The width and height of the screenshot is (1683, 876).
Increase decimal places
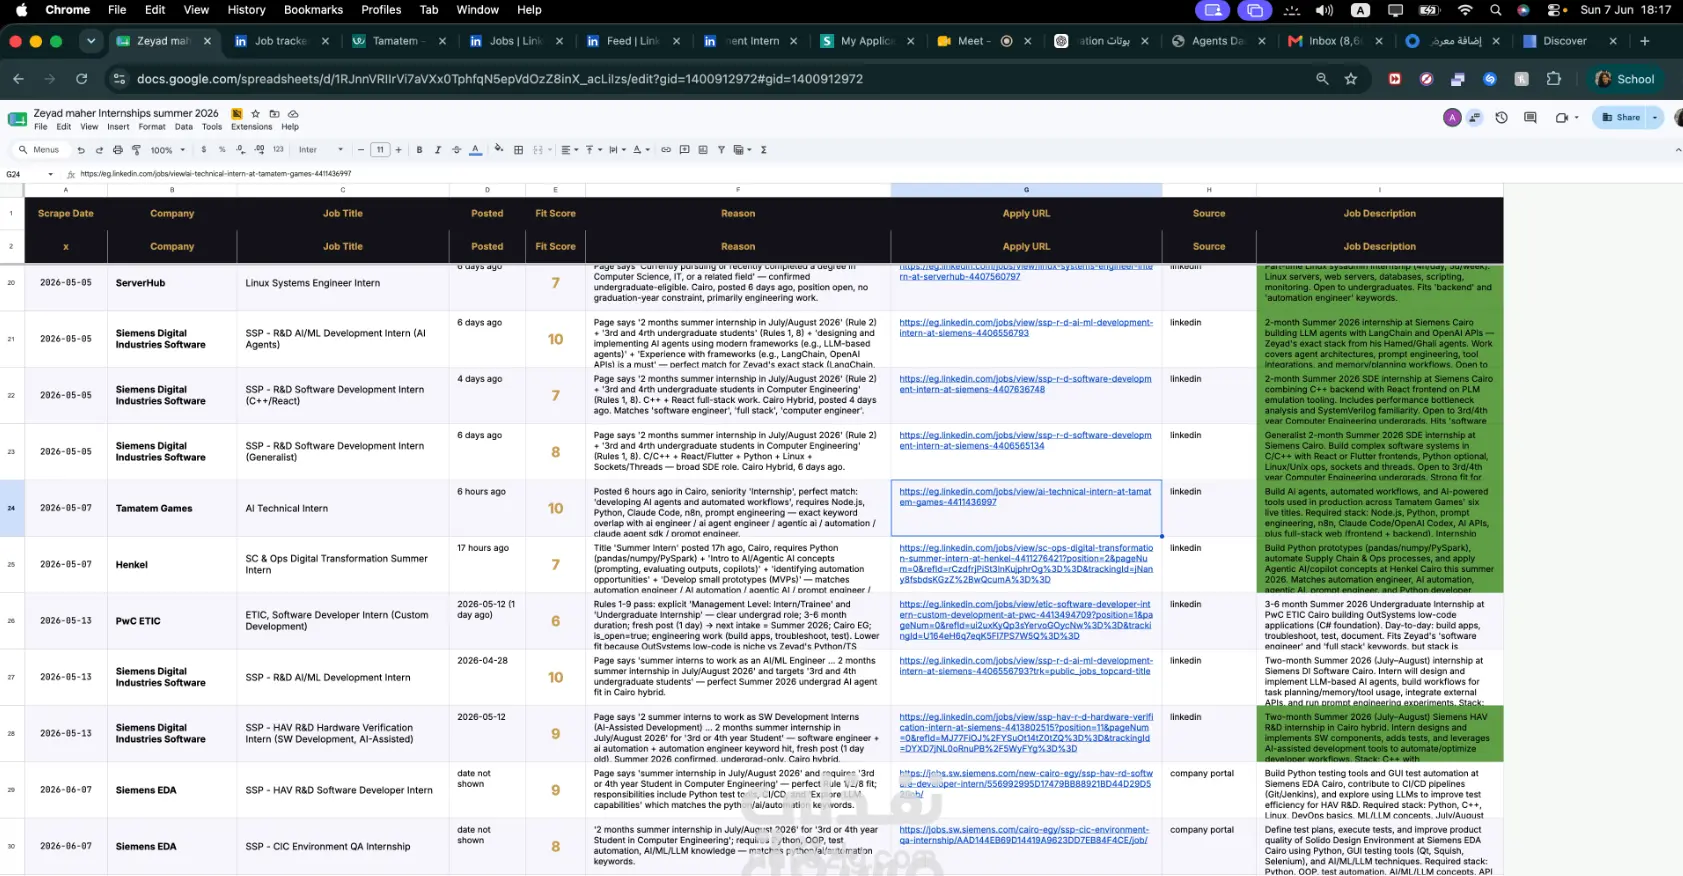point(259,150)
